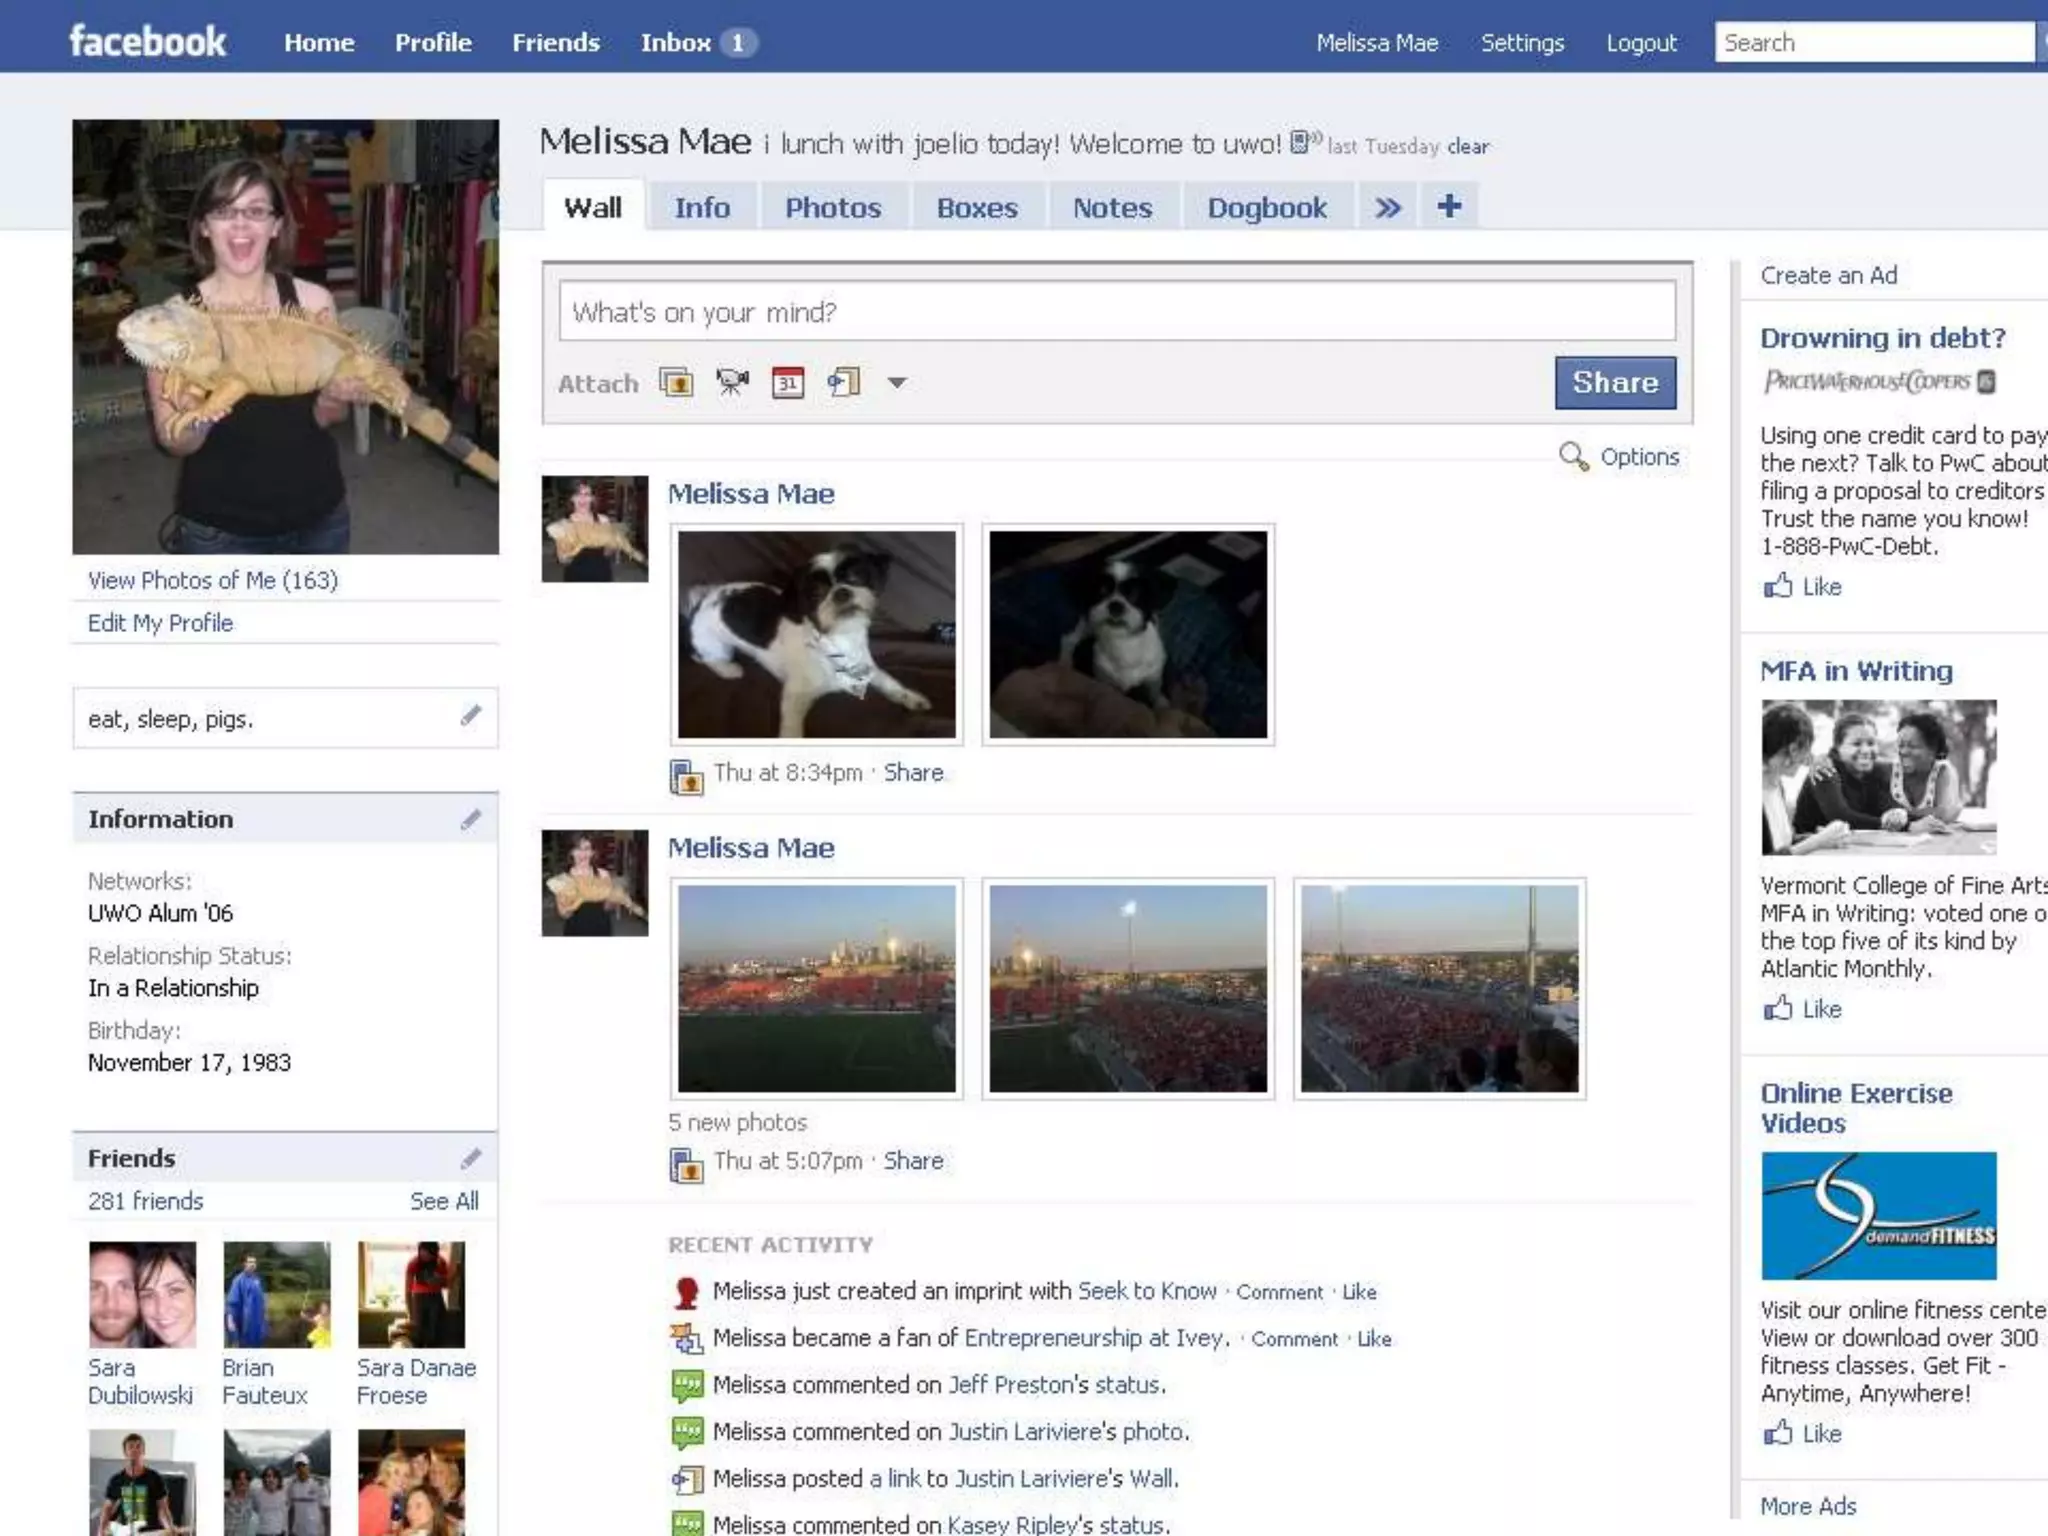Edit the Friends box with its pencil icon
The image size is (2048, 1536).
(x=471, y=1158)
